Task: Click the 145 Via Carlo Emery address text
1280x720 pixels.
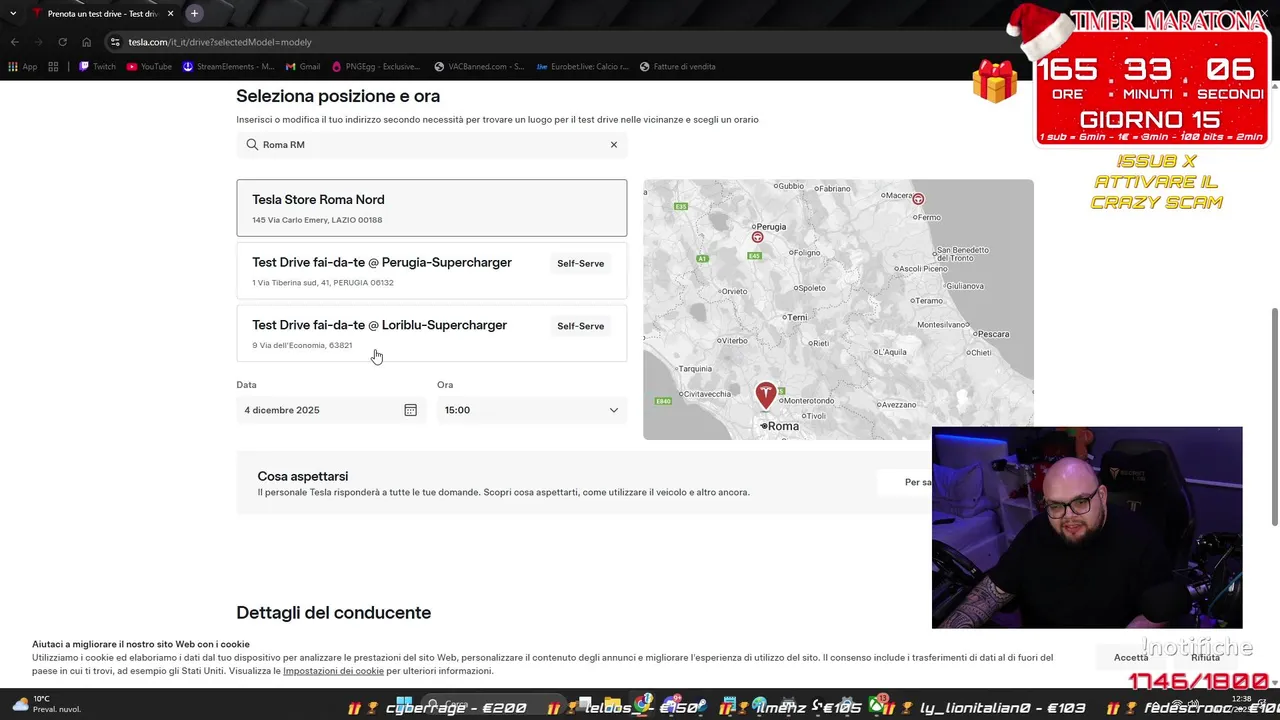Action: pos(317,220)
